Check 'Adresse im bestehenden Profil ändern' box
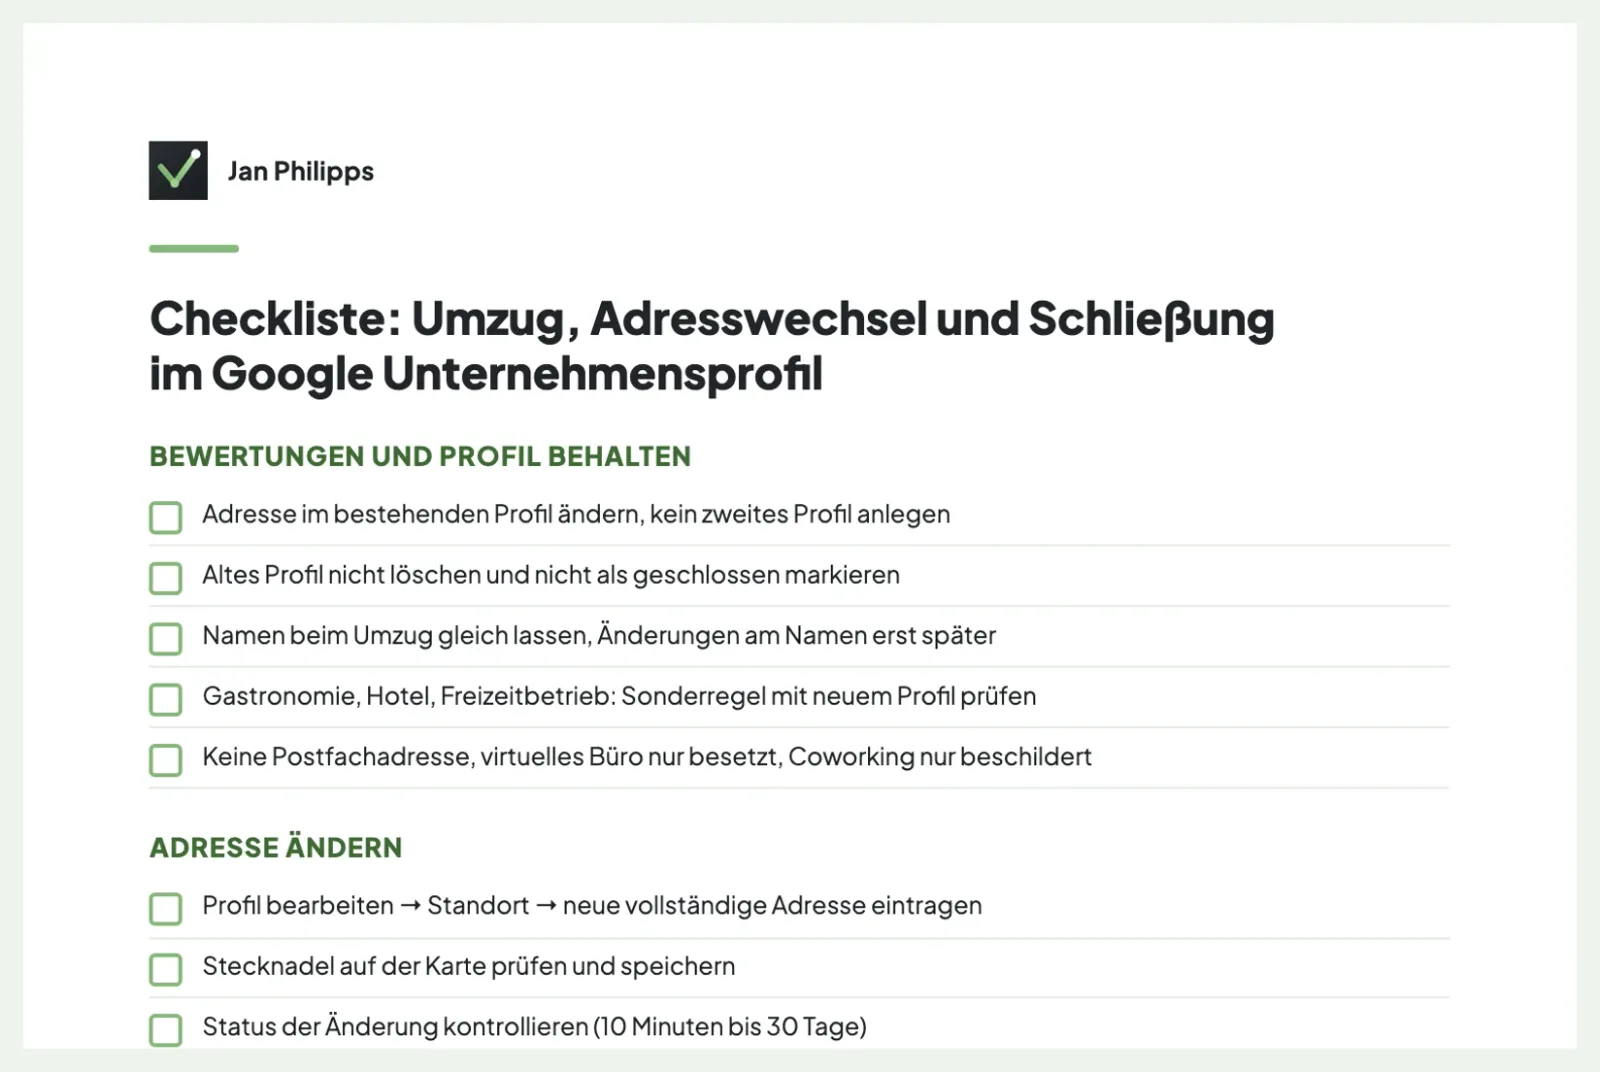 click(166, 518)
